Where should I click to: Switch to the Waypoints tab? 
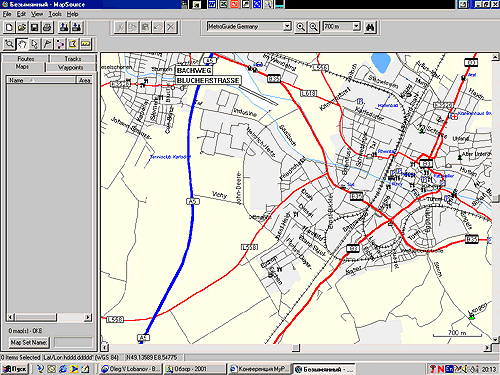click(x=71, y=67)
